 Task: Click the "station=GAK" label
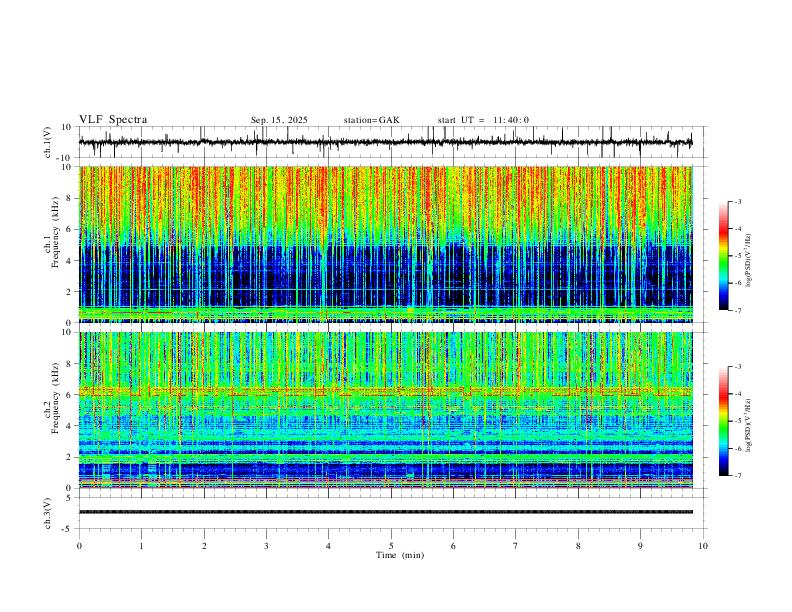371,120
